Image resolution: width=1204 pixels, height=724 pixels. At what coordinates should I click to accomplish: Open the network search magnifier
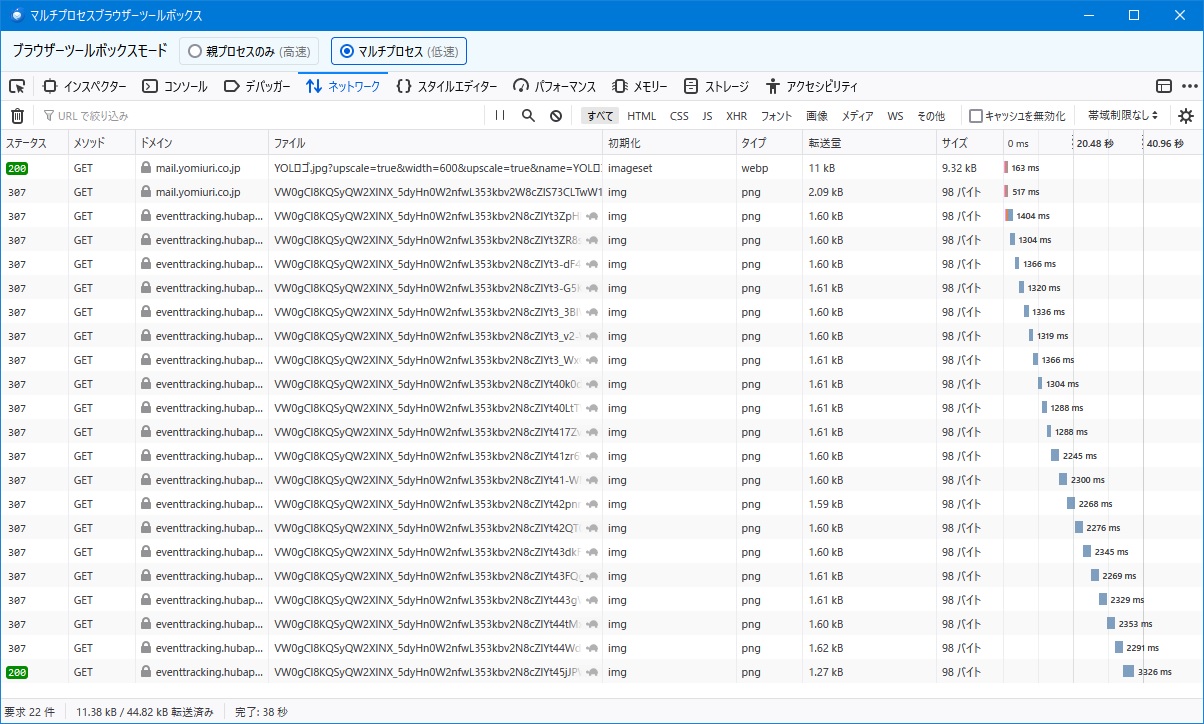[x=528, y=116]
